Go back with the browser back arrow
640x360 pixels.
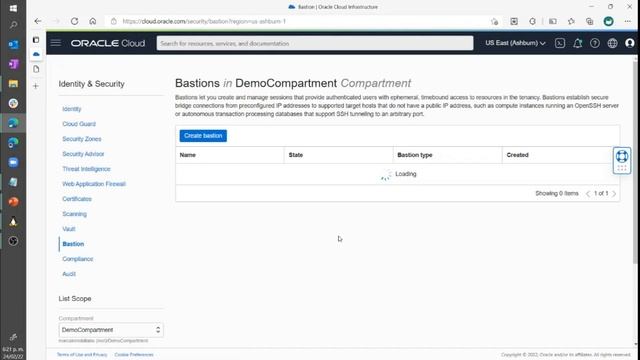(38, 21)
